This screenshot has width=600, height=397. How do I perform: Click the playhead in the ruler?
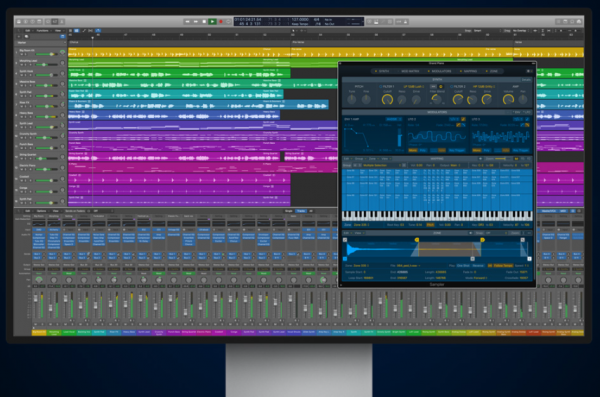(92, 38)
